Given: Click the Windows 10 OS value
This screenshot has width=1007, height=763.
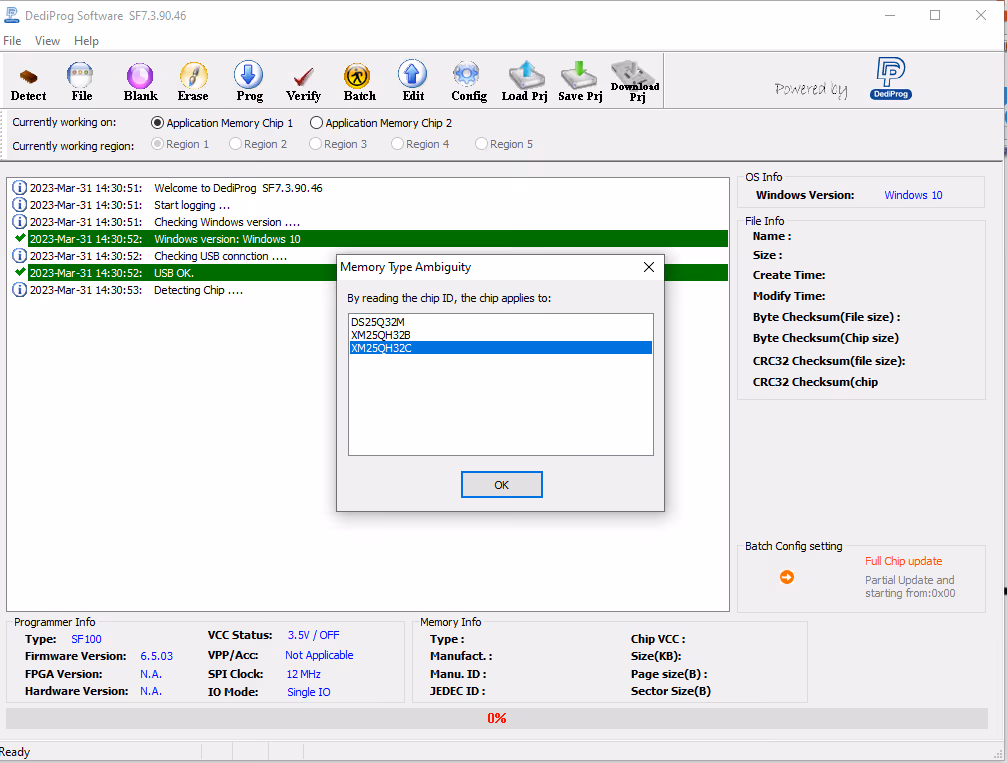Looking at the screenshot, I should 913,195.
